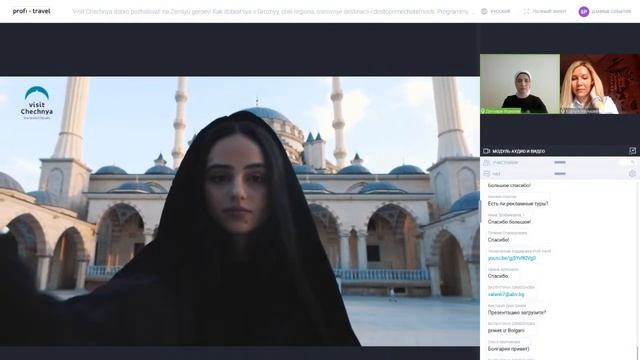
Task: Click the camera icon in audio-video module bar
Action: pos(486,151)
